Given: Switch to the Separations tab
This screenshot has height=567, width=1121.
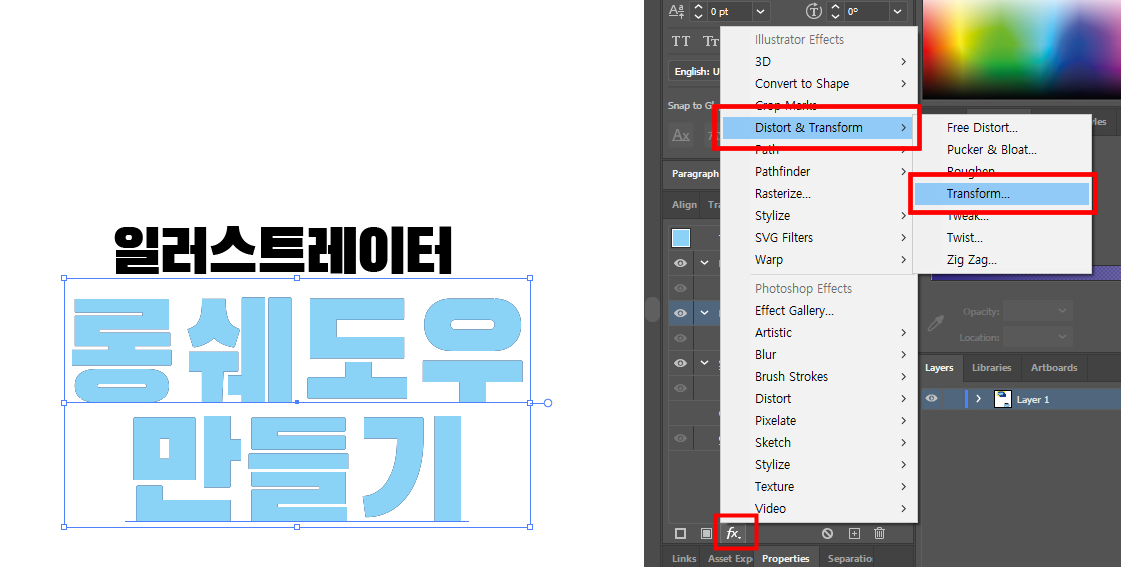Looking at the screenshot, I should (x=849, y=558).
